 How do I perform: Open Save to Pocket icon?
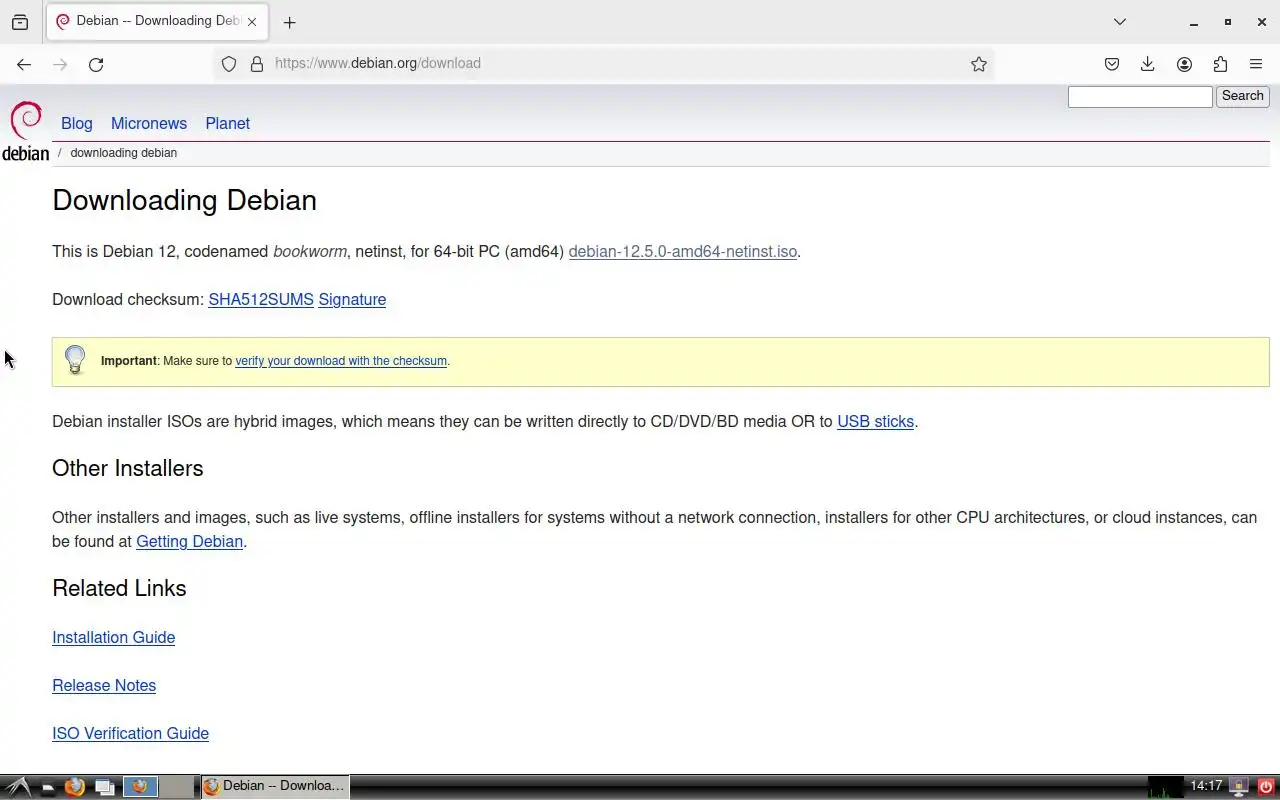(x=1112, y=64)
